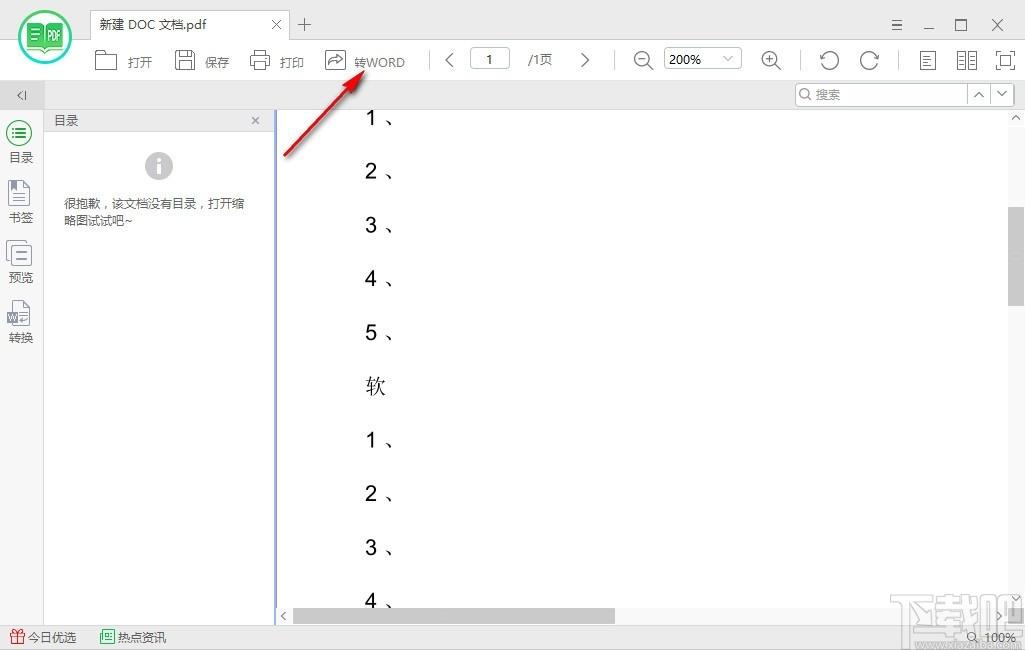Screen dimensions: 1025x650
Task: Click the 搜索 search field
Action: pyautogui.click(x=881, y=94)
